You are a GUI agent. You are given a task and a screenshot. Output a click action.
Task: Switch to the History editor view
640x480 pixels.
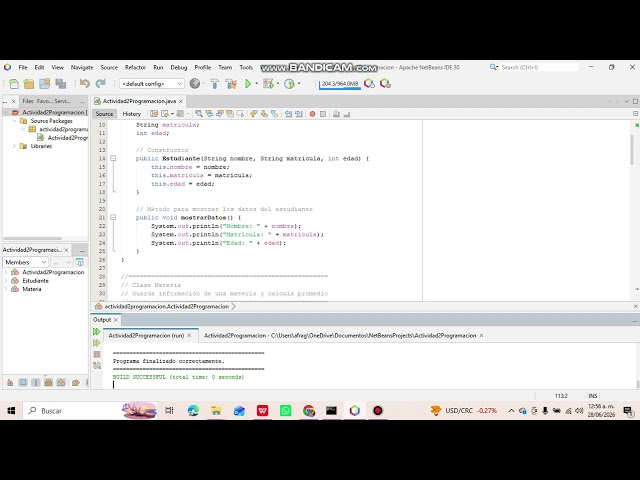[x=131, y=114]
